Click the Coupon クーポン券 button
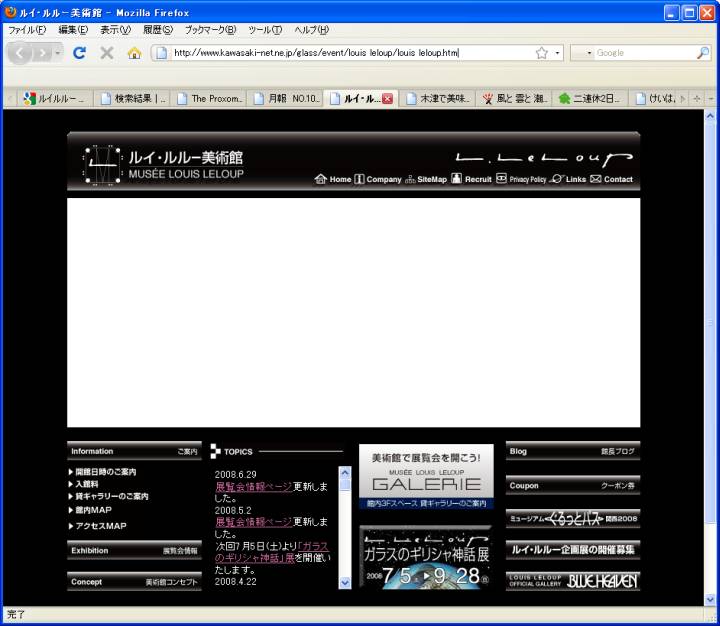This screenshot has height=626, width=720. [572, 485]
